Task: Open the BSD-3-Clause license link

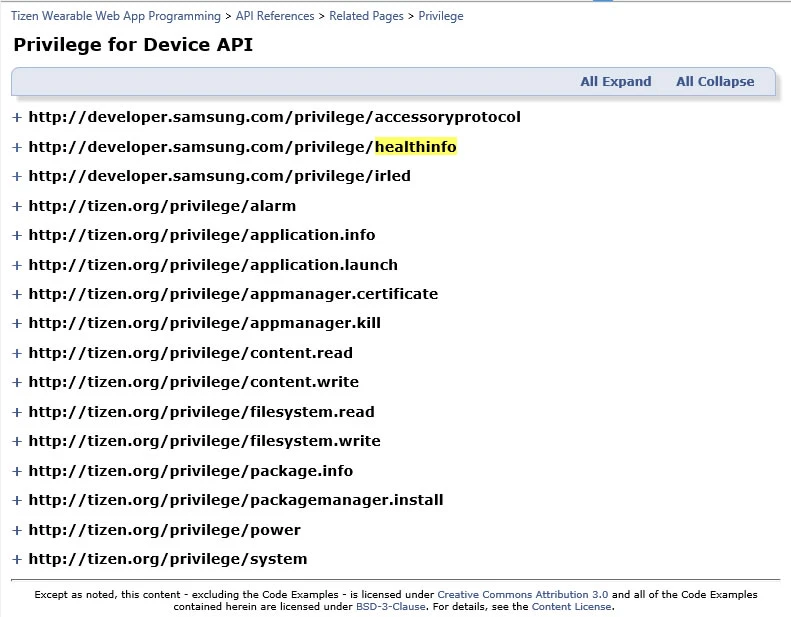Action: (390, 607)
